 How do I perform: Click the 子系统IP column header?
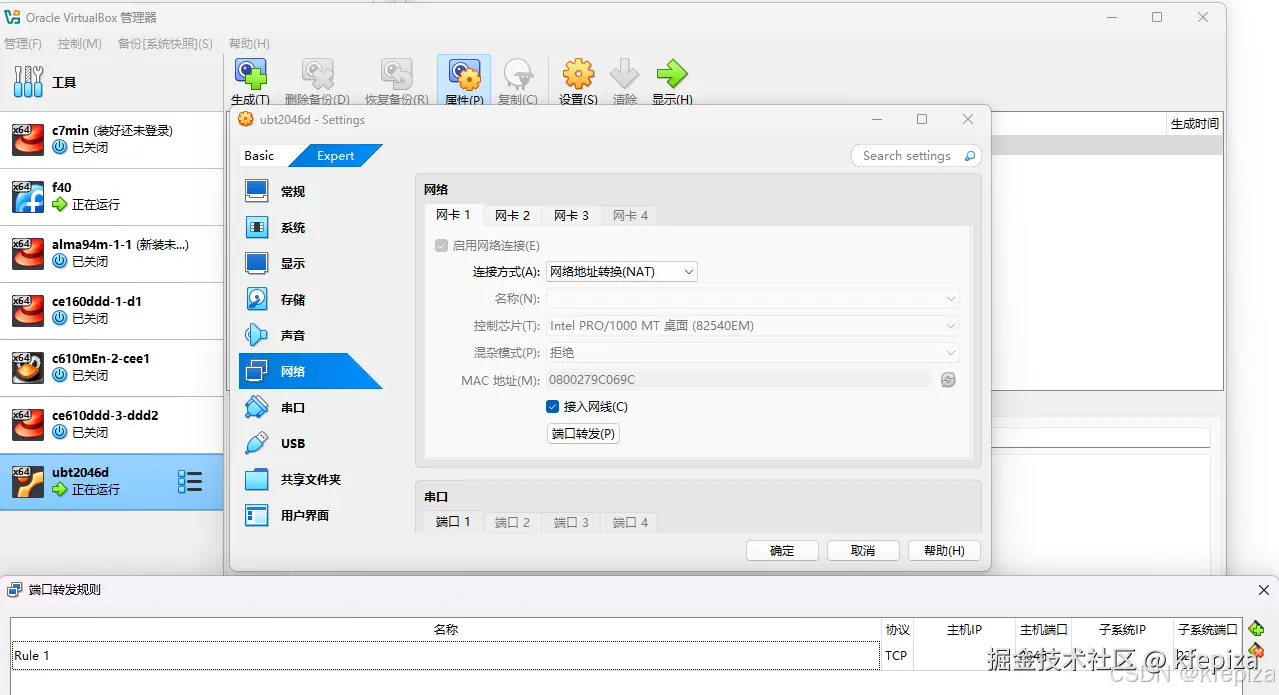coord(1122,629)
